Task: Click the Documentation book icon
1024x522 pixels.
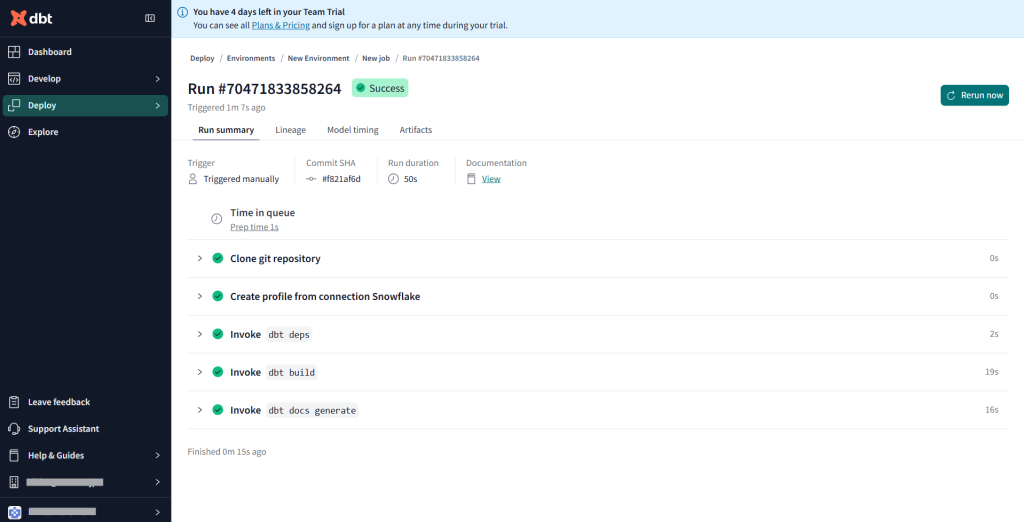Action: [471, 179]
